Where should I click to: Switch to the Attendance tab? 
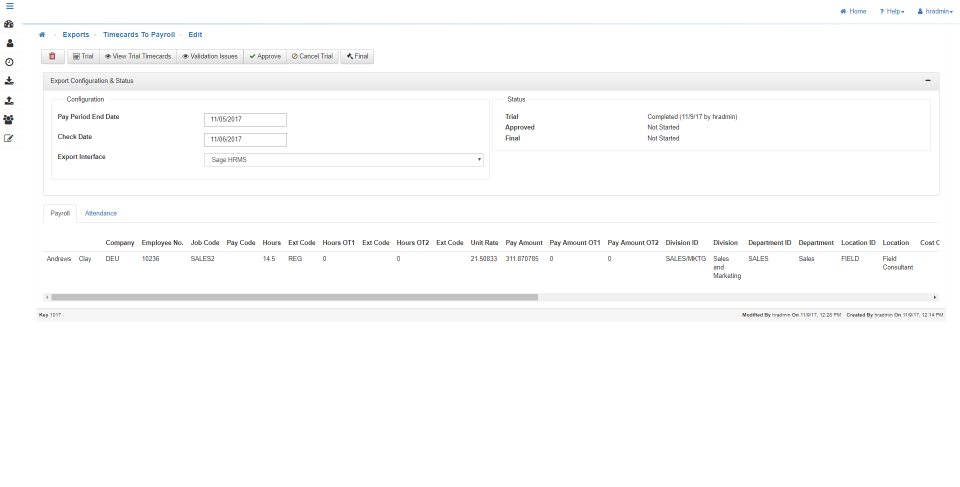100,214
